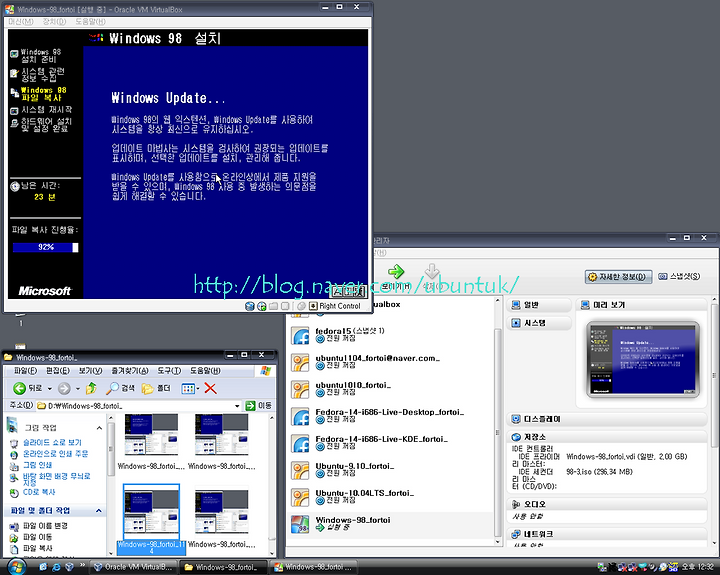This screenshot has width=720, height=575.
Task: Open the 파일(F) menu in Explorer
Action: [25, 371]
